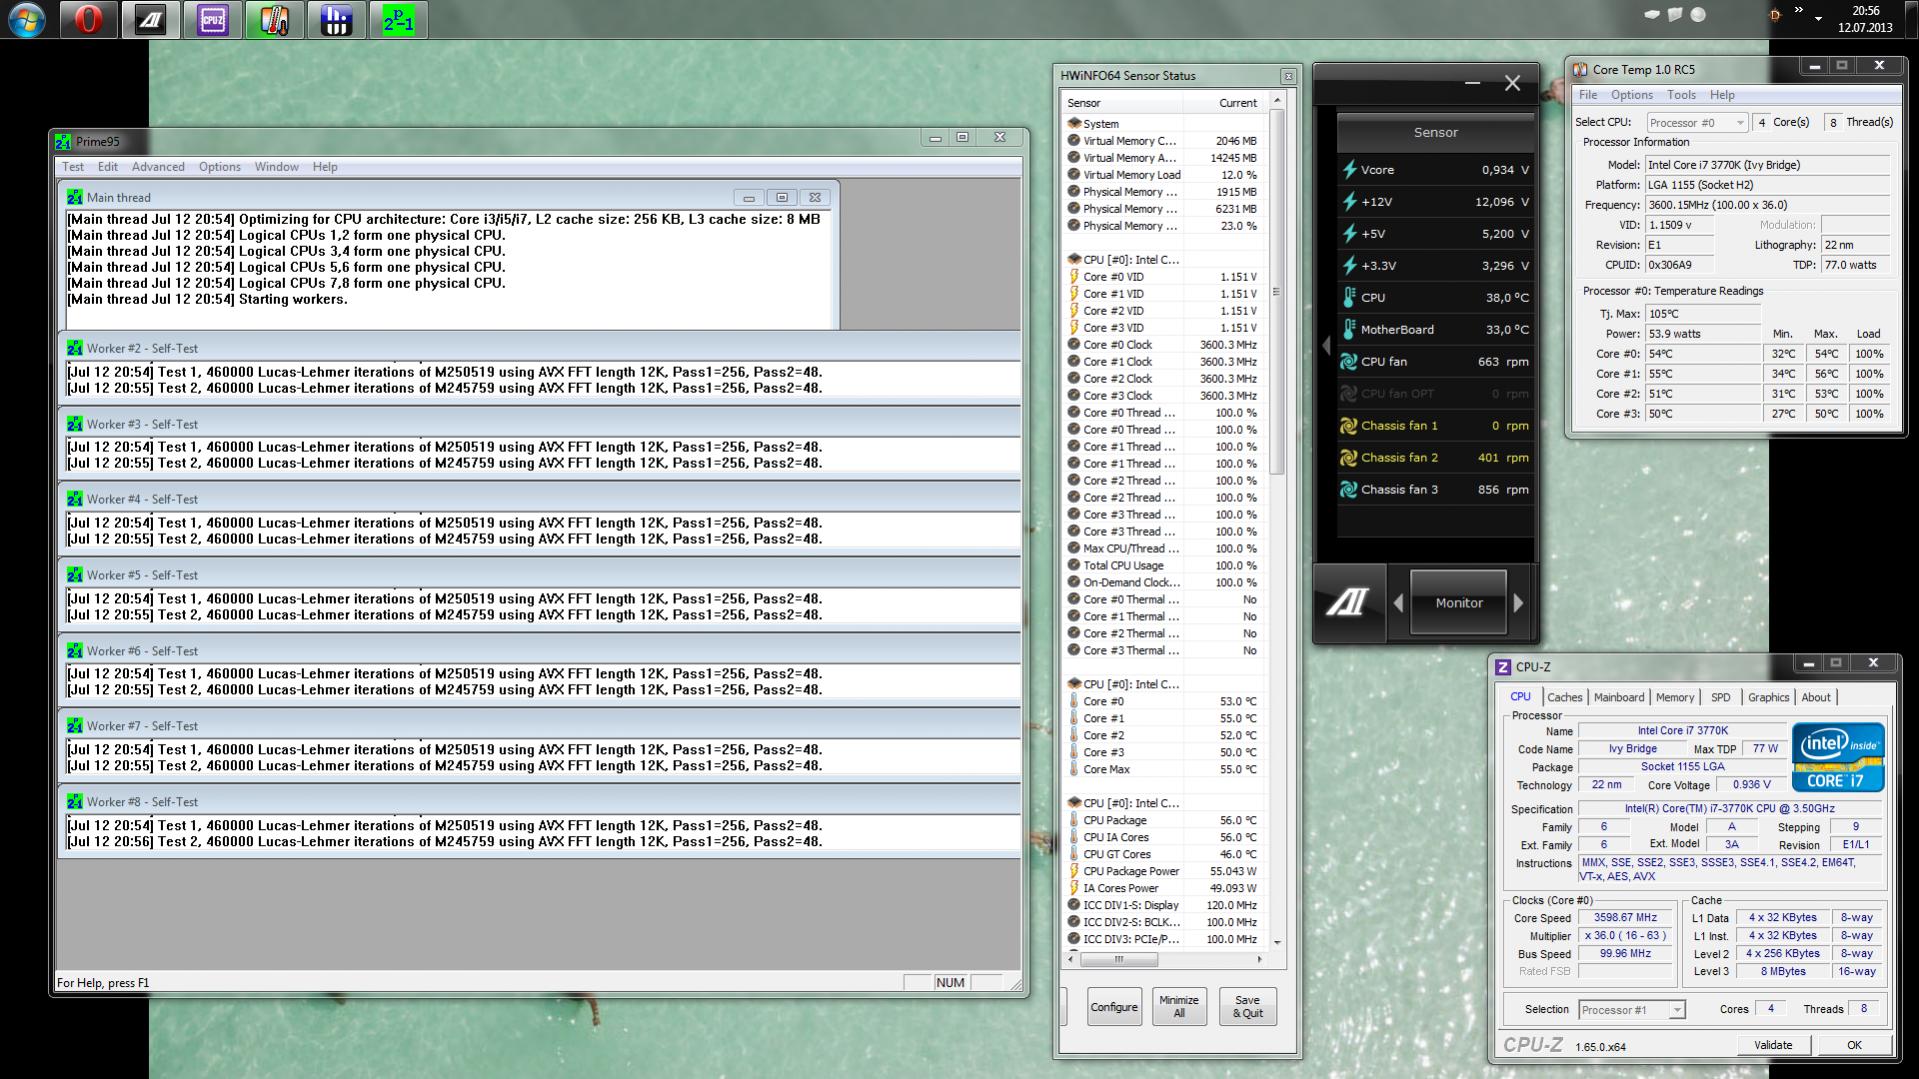The image size is (1919, 1079).
Task: Expand the taskbar toolbar double chevron
Action: 1799,11
